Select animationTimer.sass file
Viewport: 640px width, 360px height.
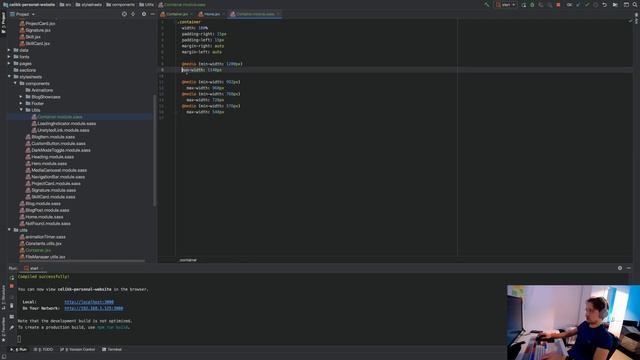pyautogui.click(x=42, y=237)
